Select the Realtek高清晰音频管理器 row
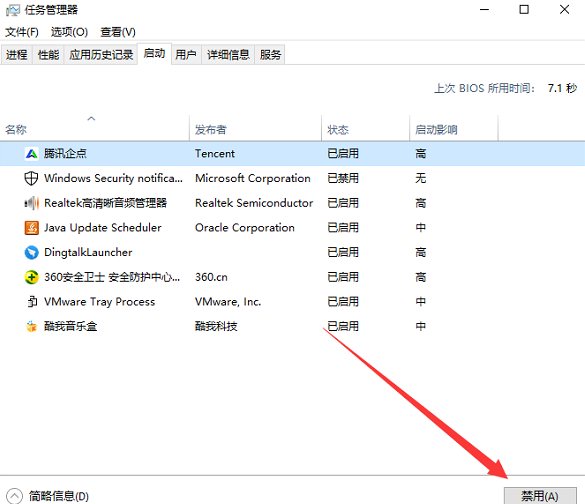This screenshot has height=504, width=585. point(292,203)
